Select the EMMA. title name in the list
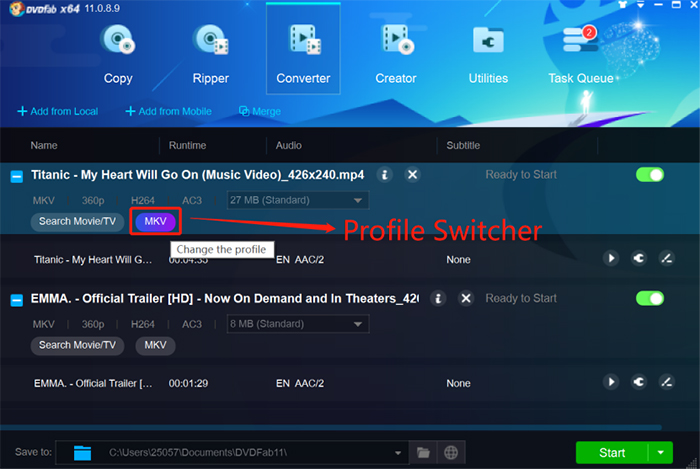This screenshot has width=700, height=469. [93, 383]
